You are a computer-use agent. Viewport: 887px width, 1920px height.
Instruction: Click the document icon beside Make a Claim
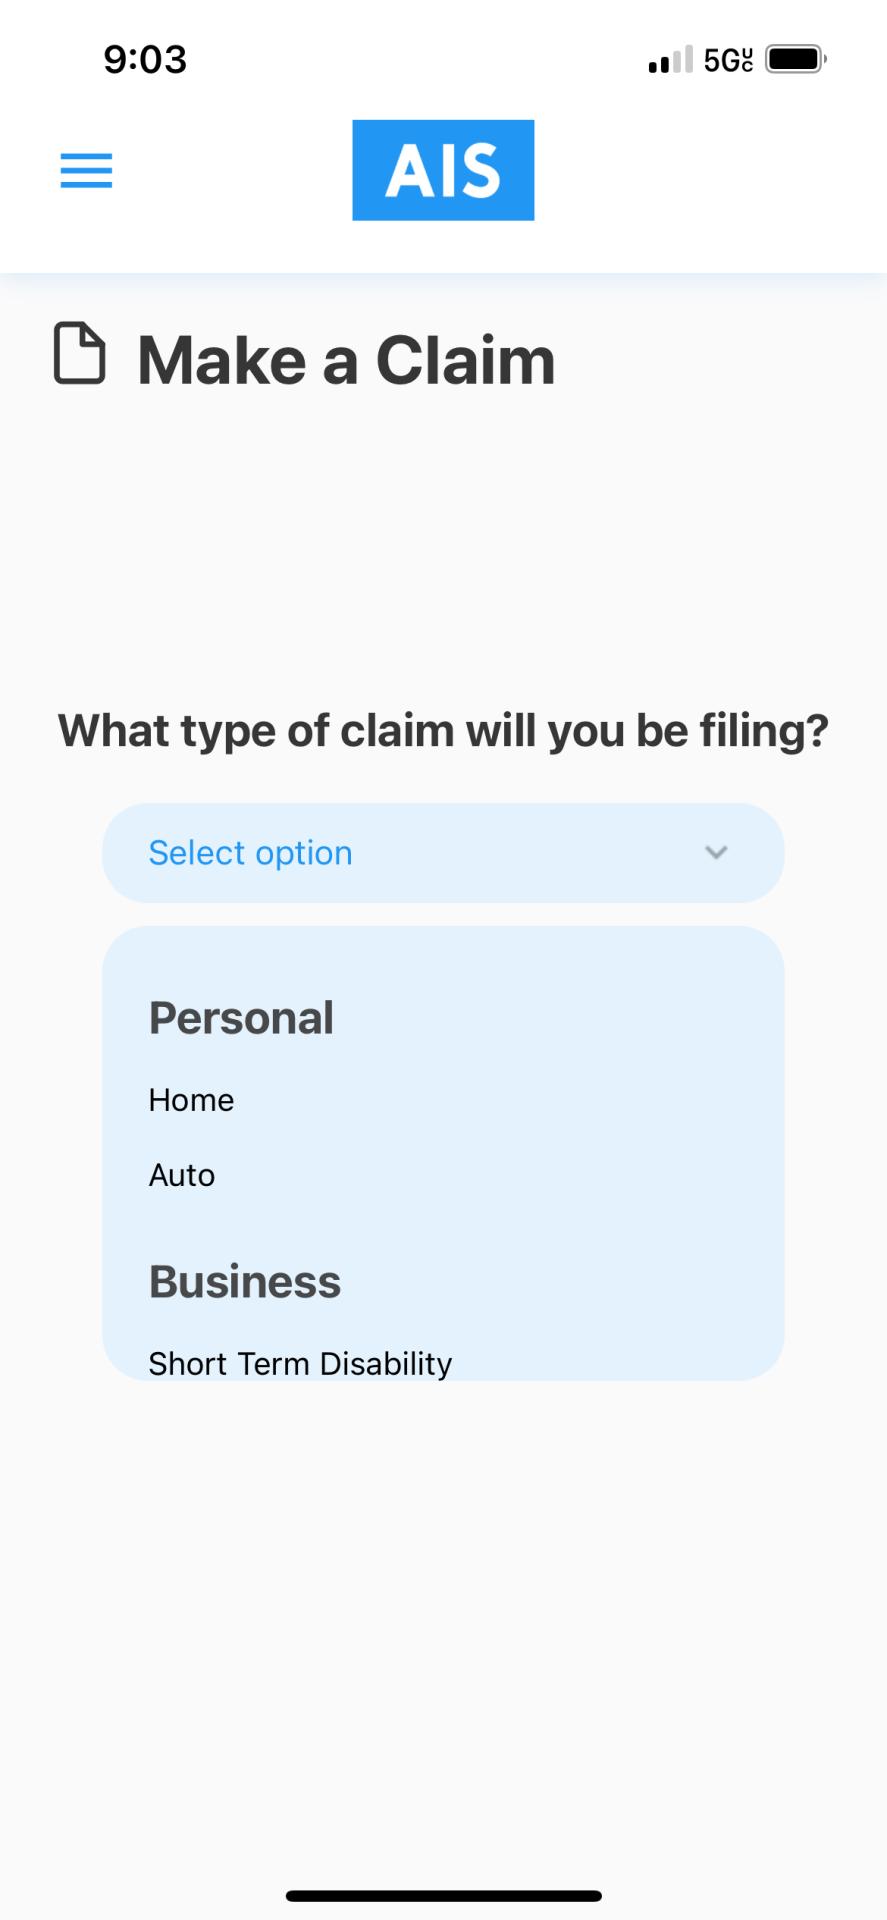(79, 354)
